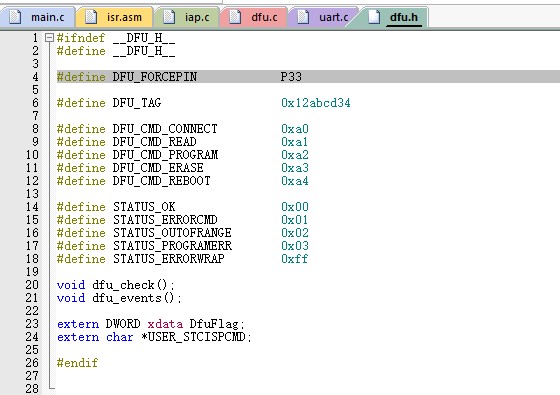Click DFU_CMD_READ macro name
This screenshot has width=560, height=395.
154,142
